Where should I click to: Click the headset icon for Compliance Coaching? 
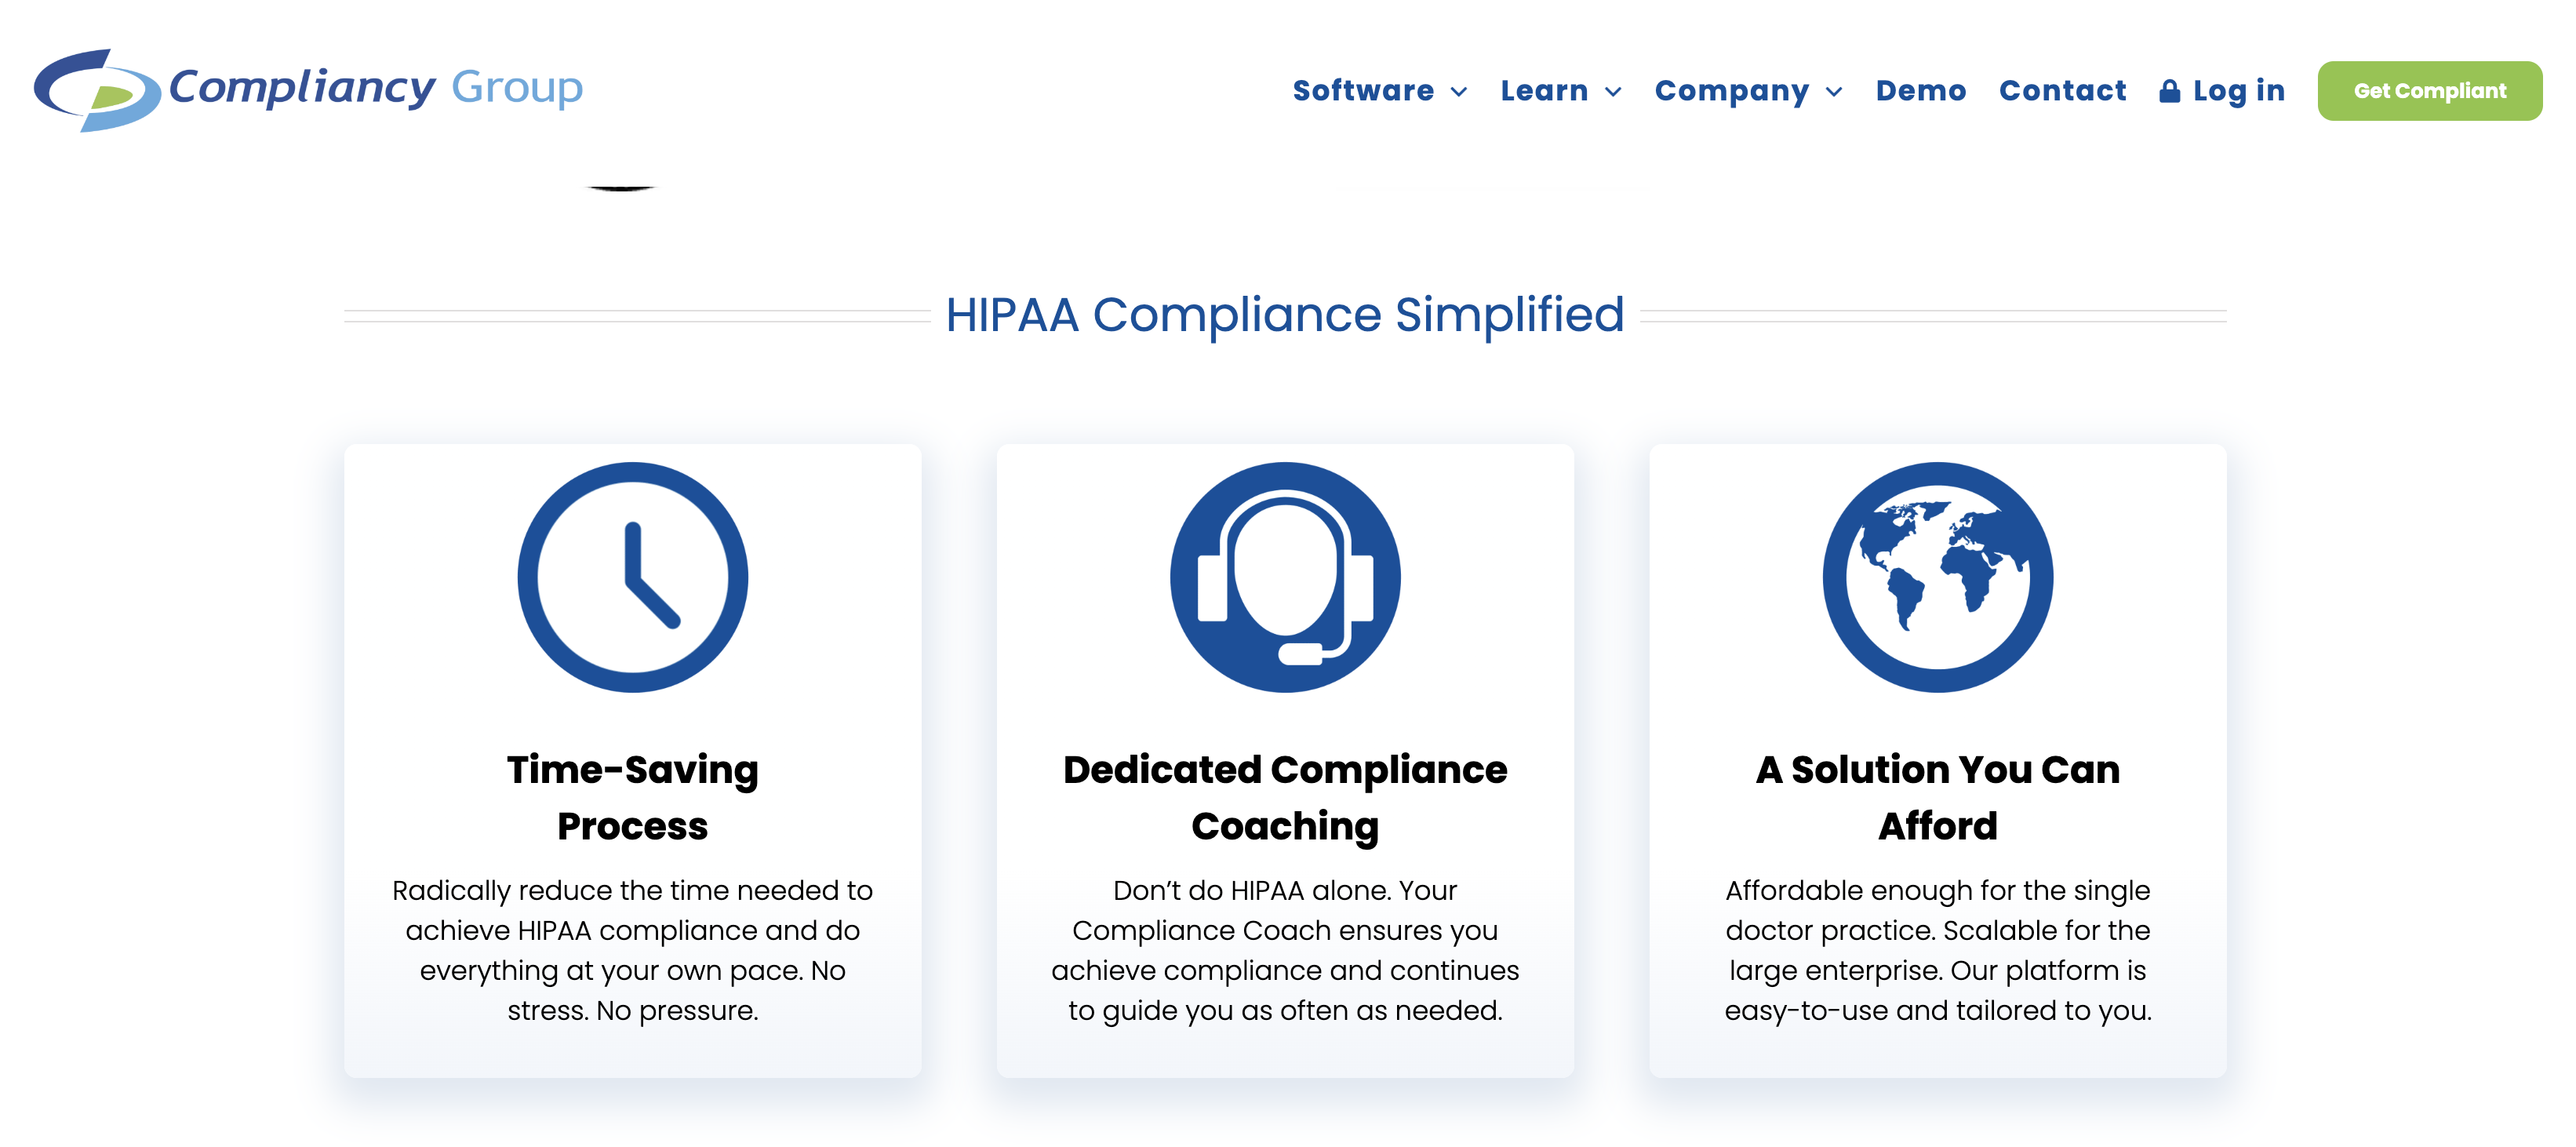point(1284,577)
